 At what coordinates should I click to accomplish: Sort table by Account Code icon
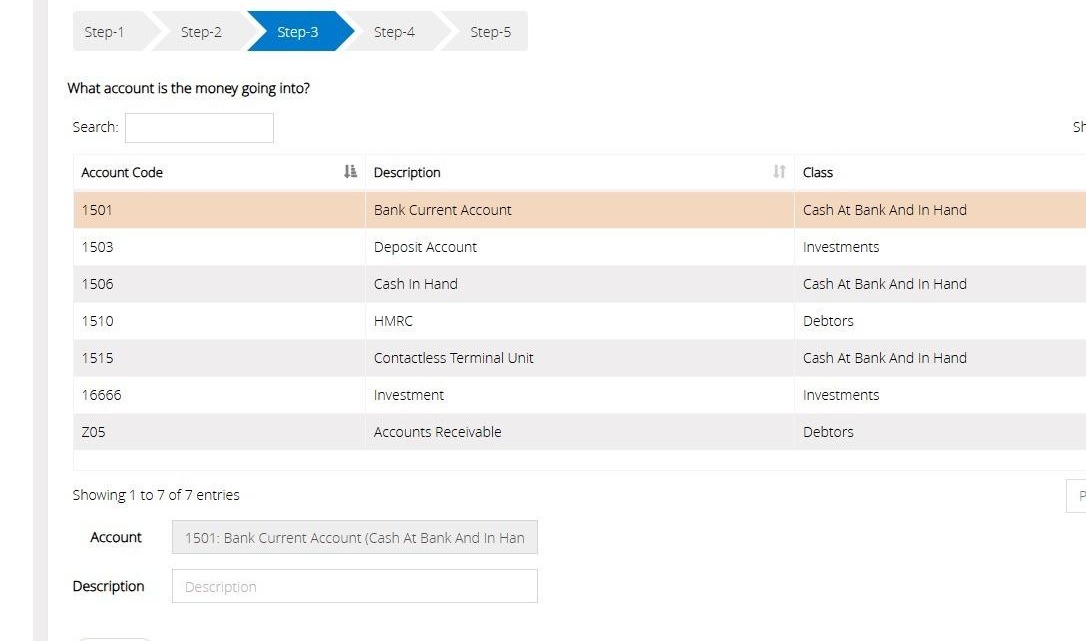tap(350, 172)
